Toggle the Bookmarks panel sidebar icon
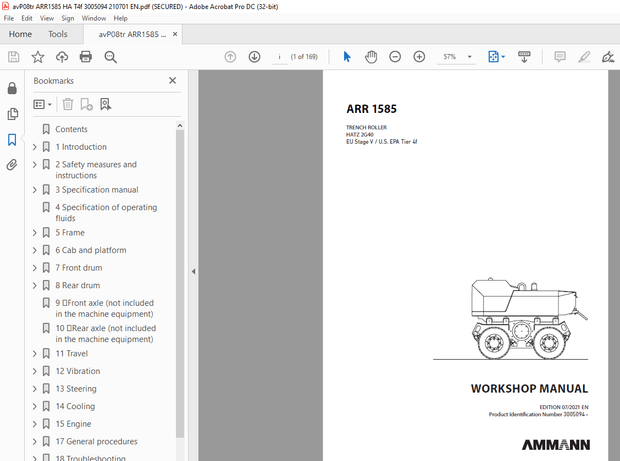This screenshot has height=461, width=620. 12,139
